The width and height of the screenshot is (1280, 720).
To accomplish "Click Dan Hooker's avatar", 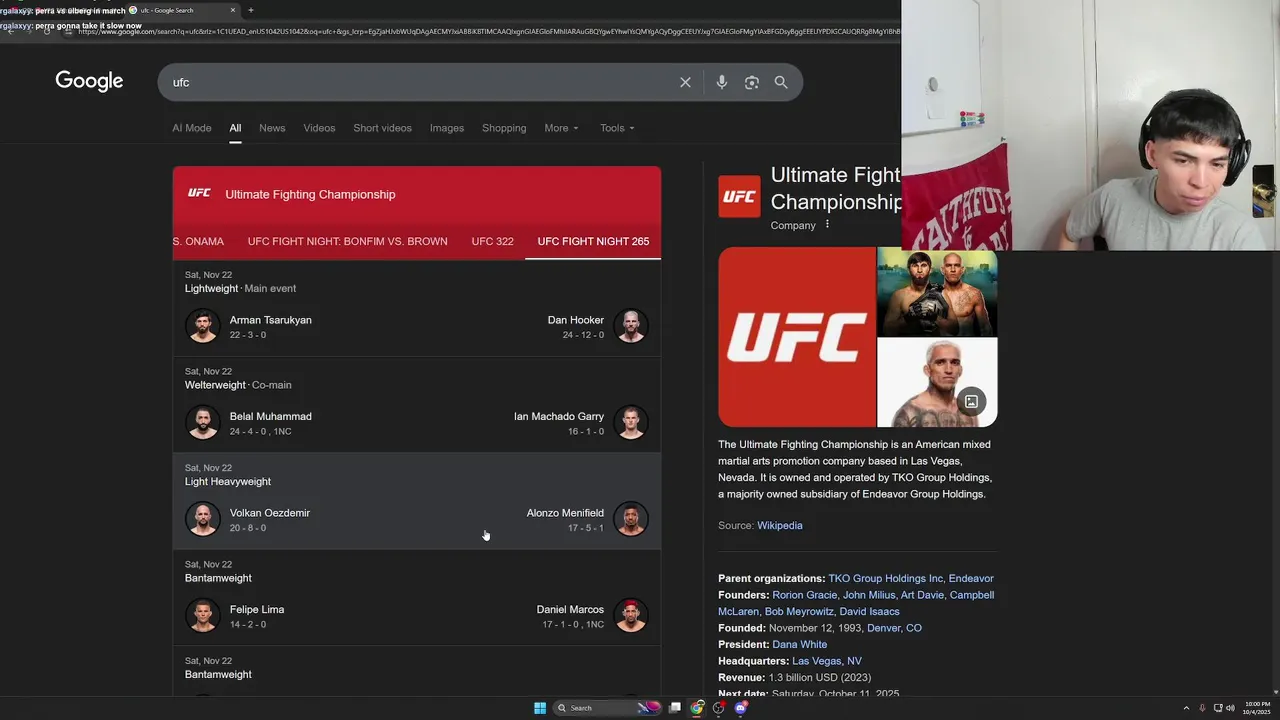I will (x=630, y=326).
